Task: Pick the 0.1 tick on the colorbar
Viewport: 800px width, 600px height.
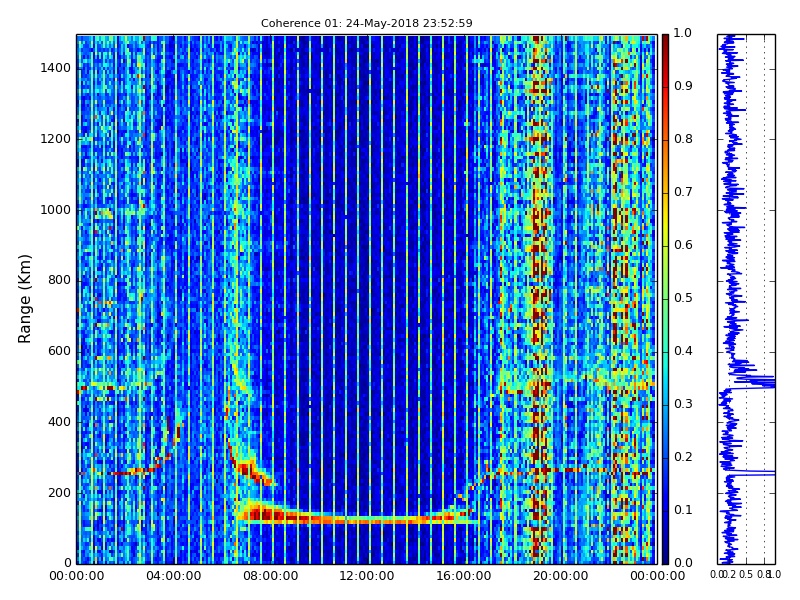Action: click(x=683, y=510)
